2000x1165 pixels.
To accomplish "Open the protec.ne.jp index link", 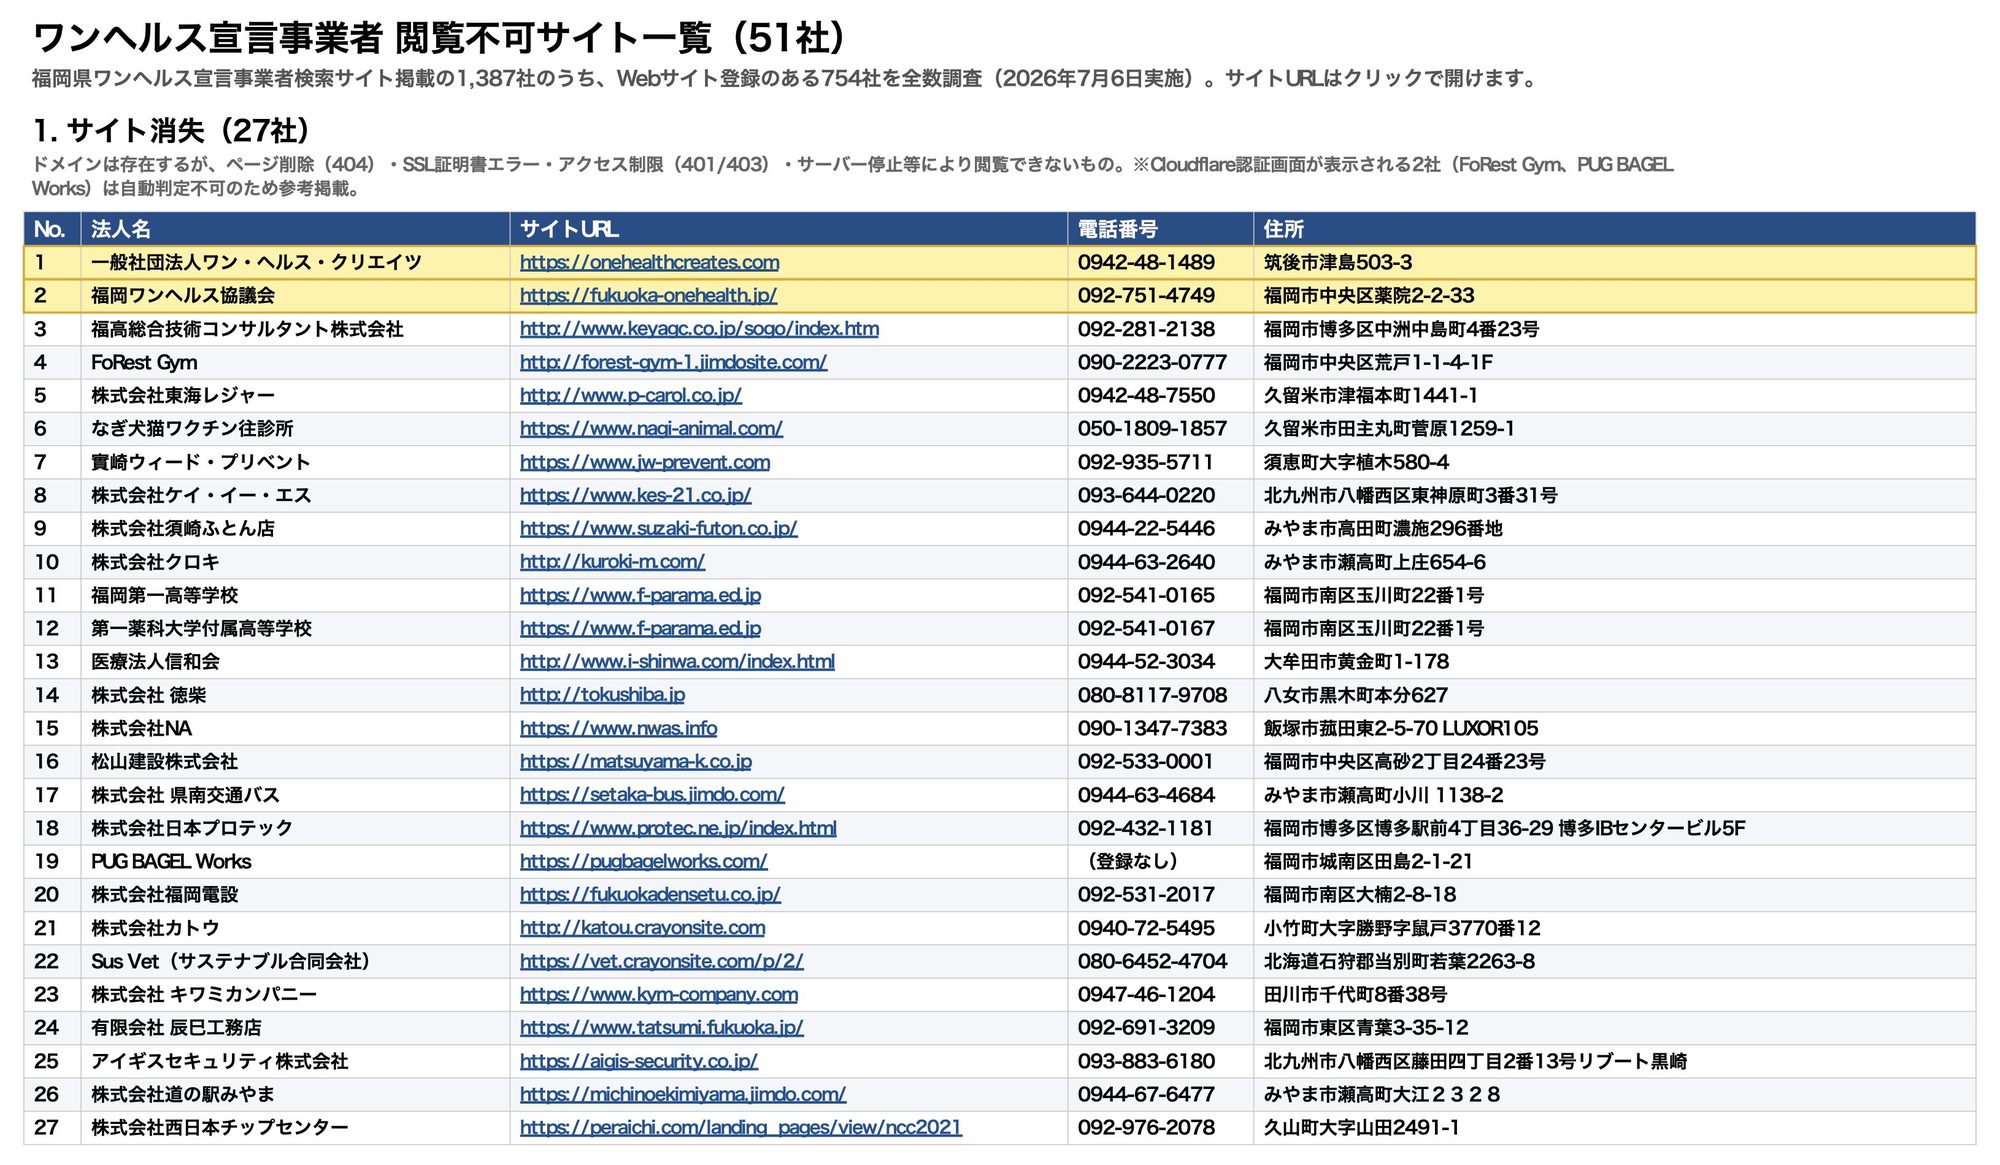I will pyautogui.click(x=678, y=829).
